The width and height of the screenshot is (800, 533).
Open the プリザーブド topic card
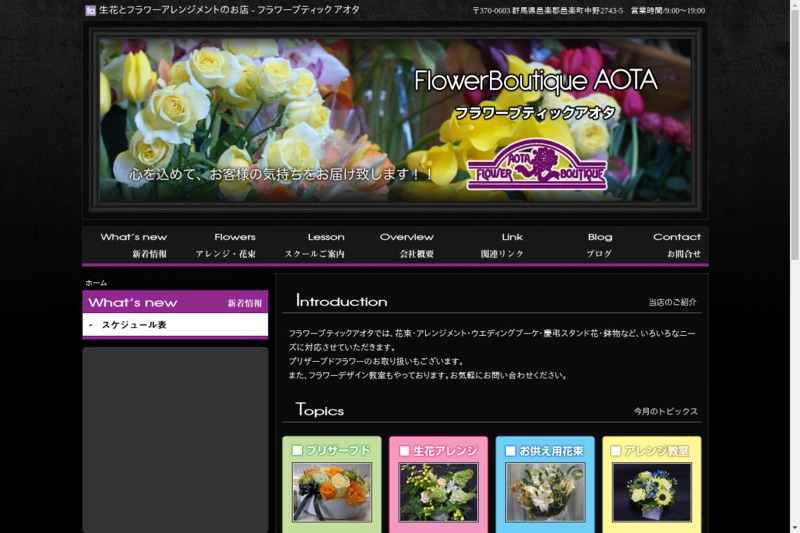point(332,484)
